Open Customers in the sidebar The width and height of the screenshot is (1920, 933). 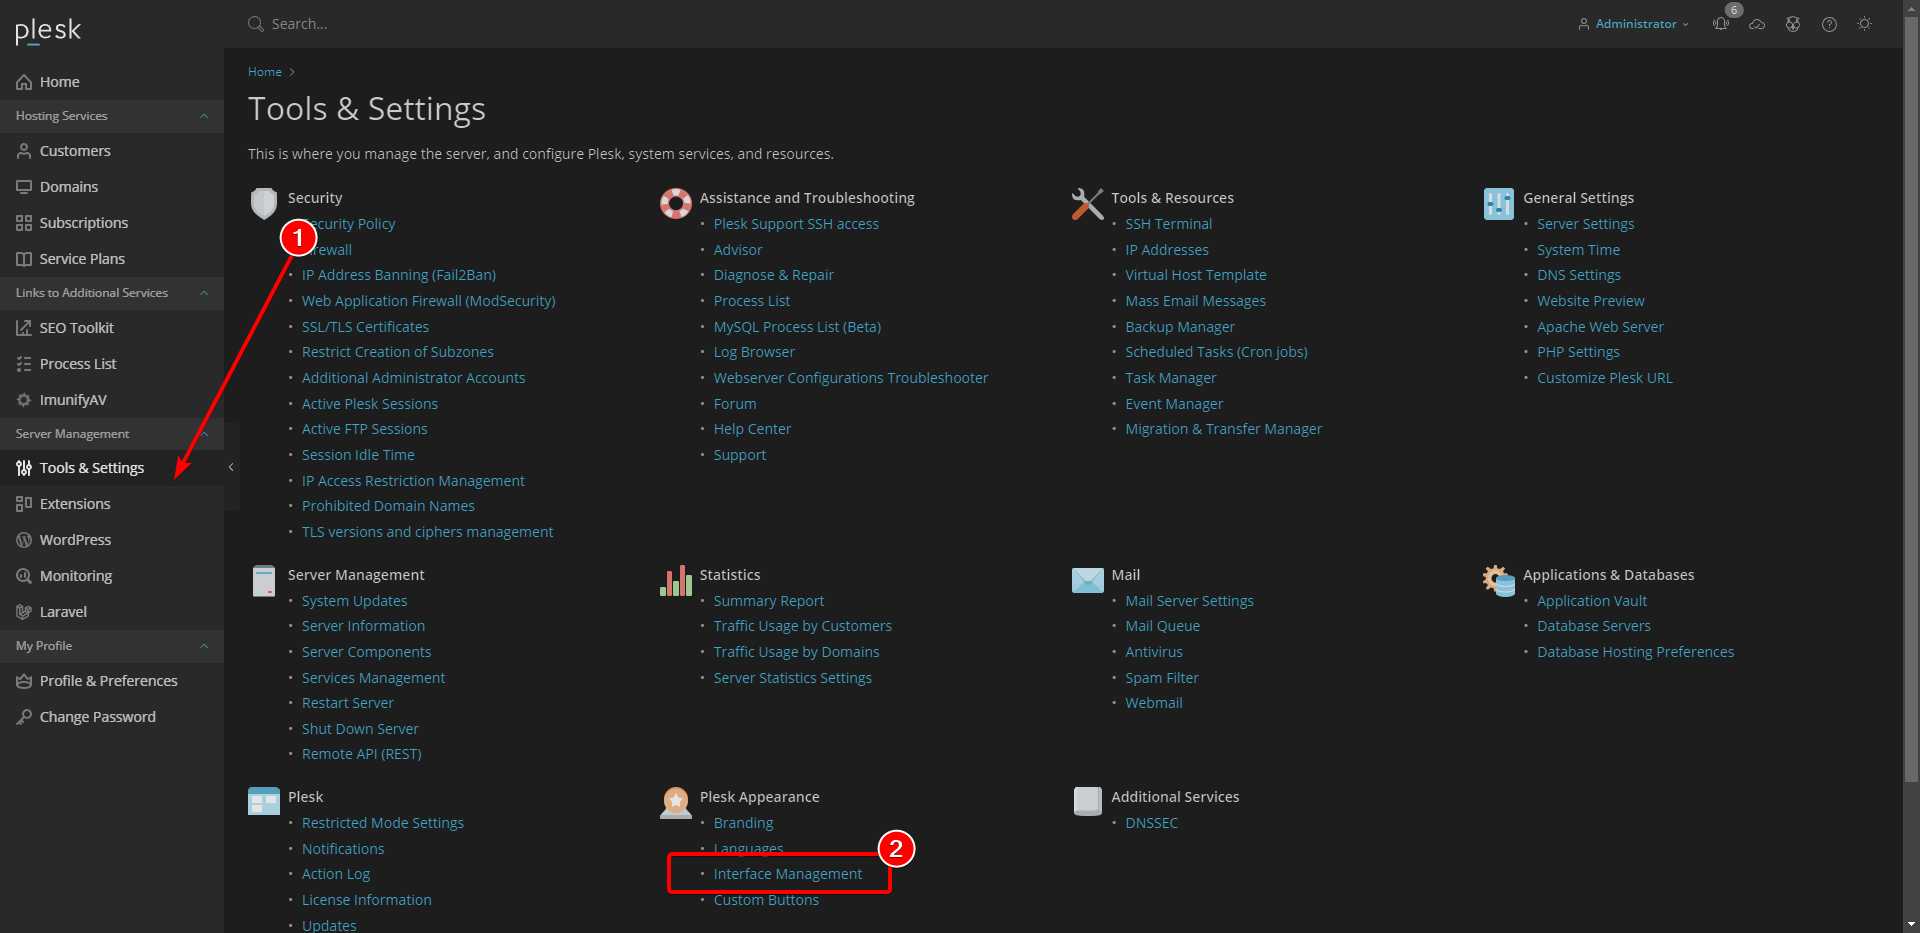pyautogui.click(x=112, y=151)
